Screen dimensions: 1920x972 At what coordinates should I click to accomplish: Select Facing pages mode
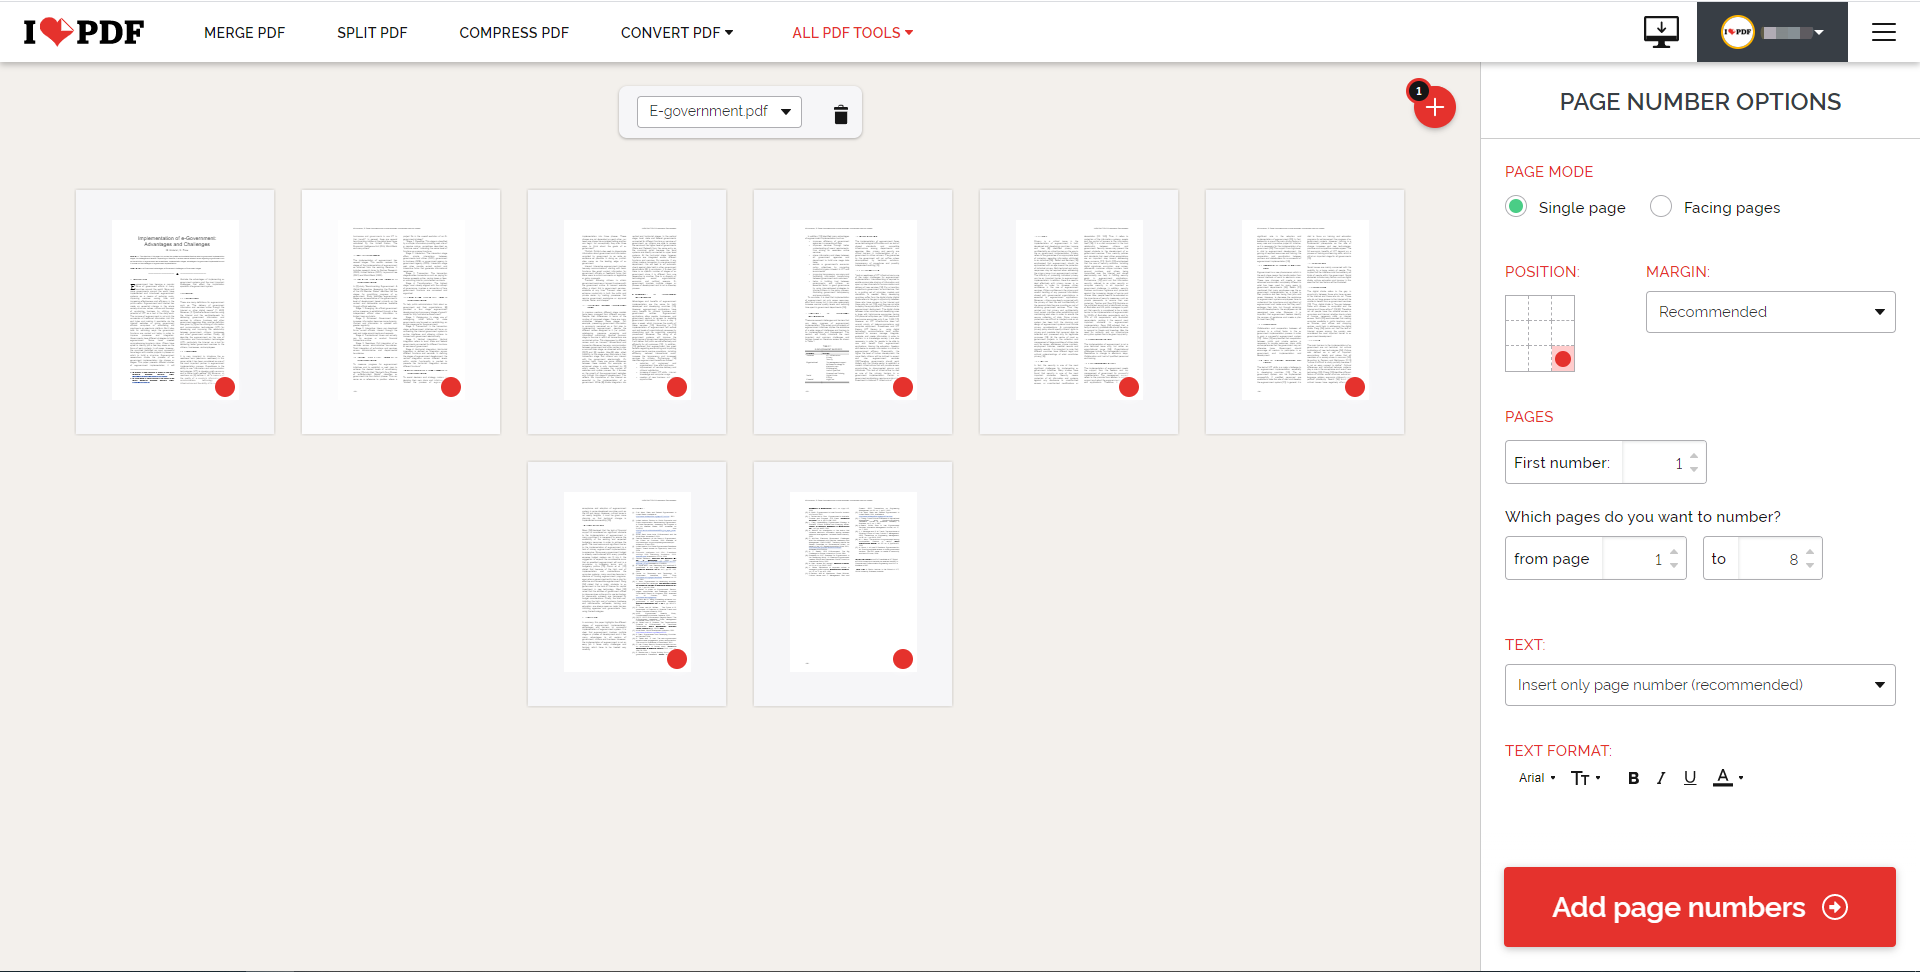tap(1661, 207)
